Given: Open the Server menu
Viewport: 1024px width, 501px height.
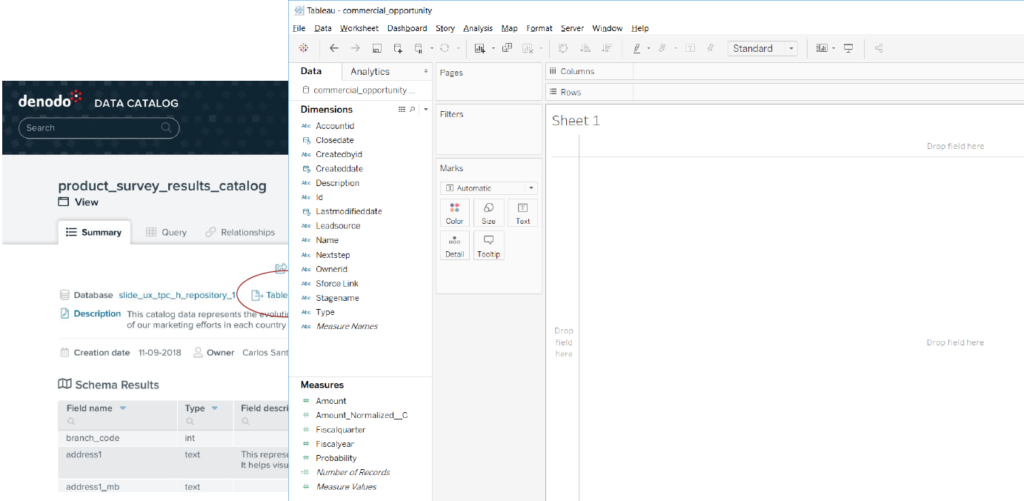Looking at the screenshot, I should [x=573, y=28].
